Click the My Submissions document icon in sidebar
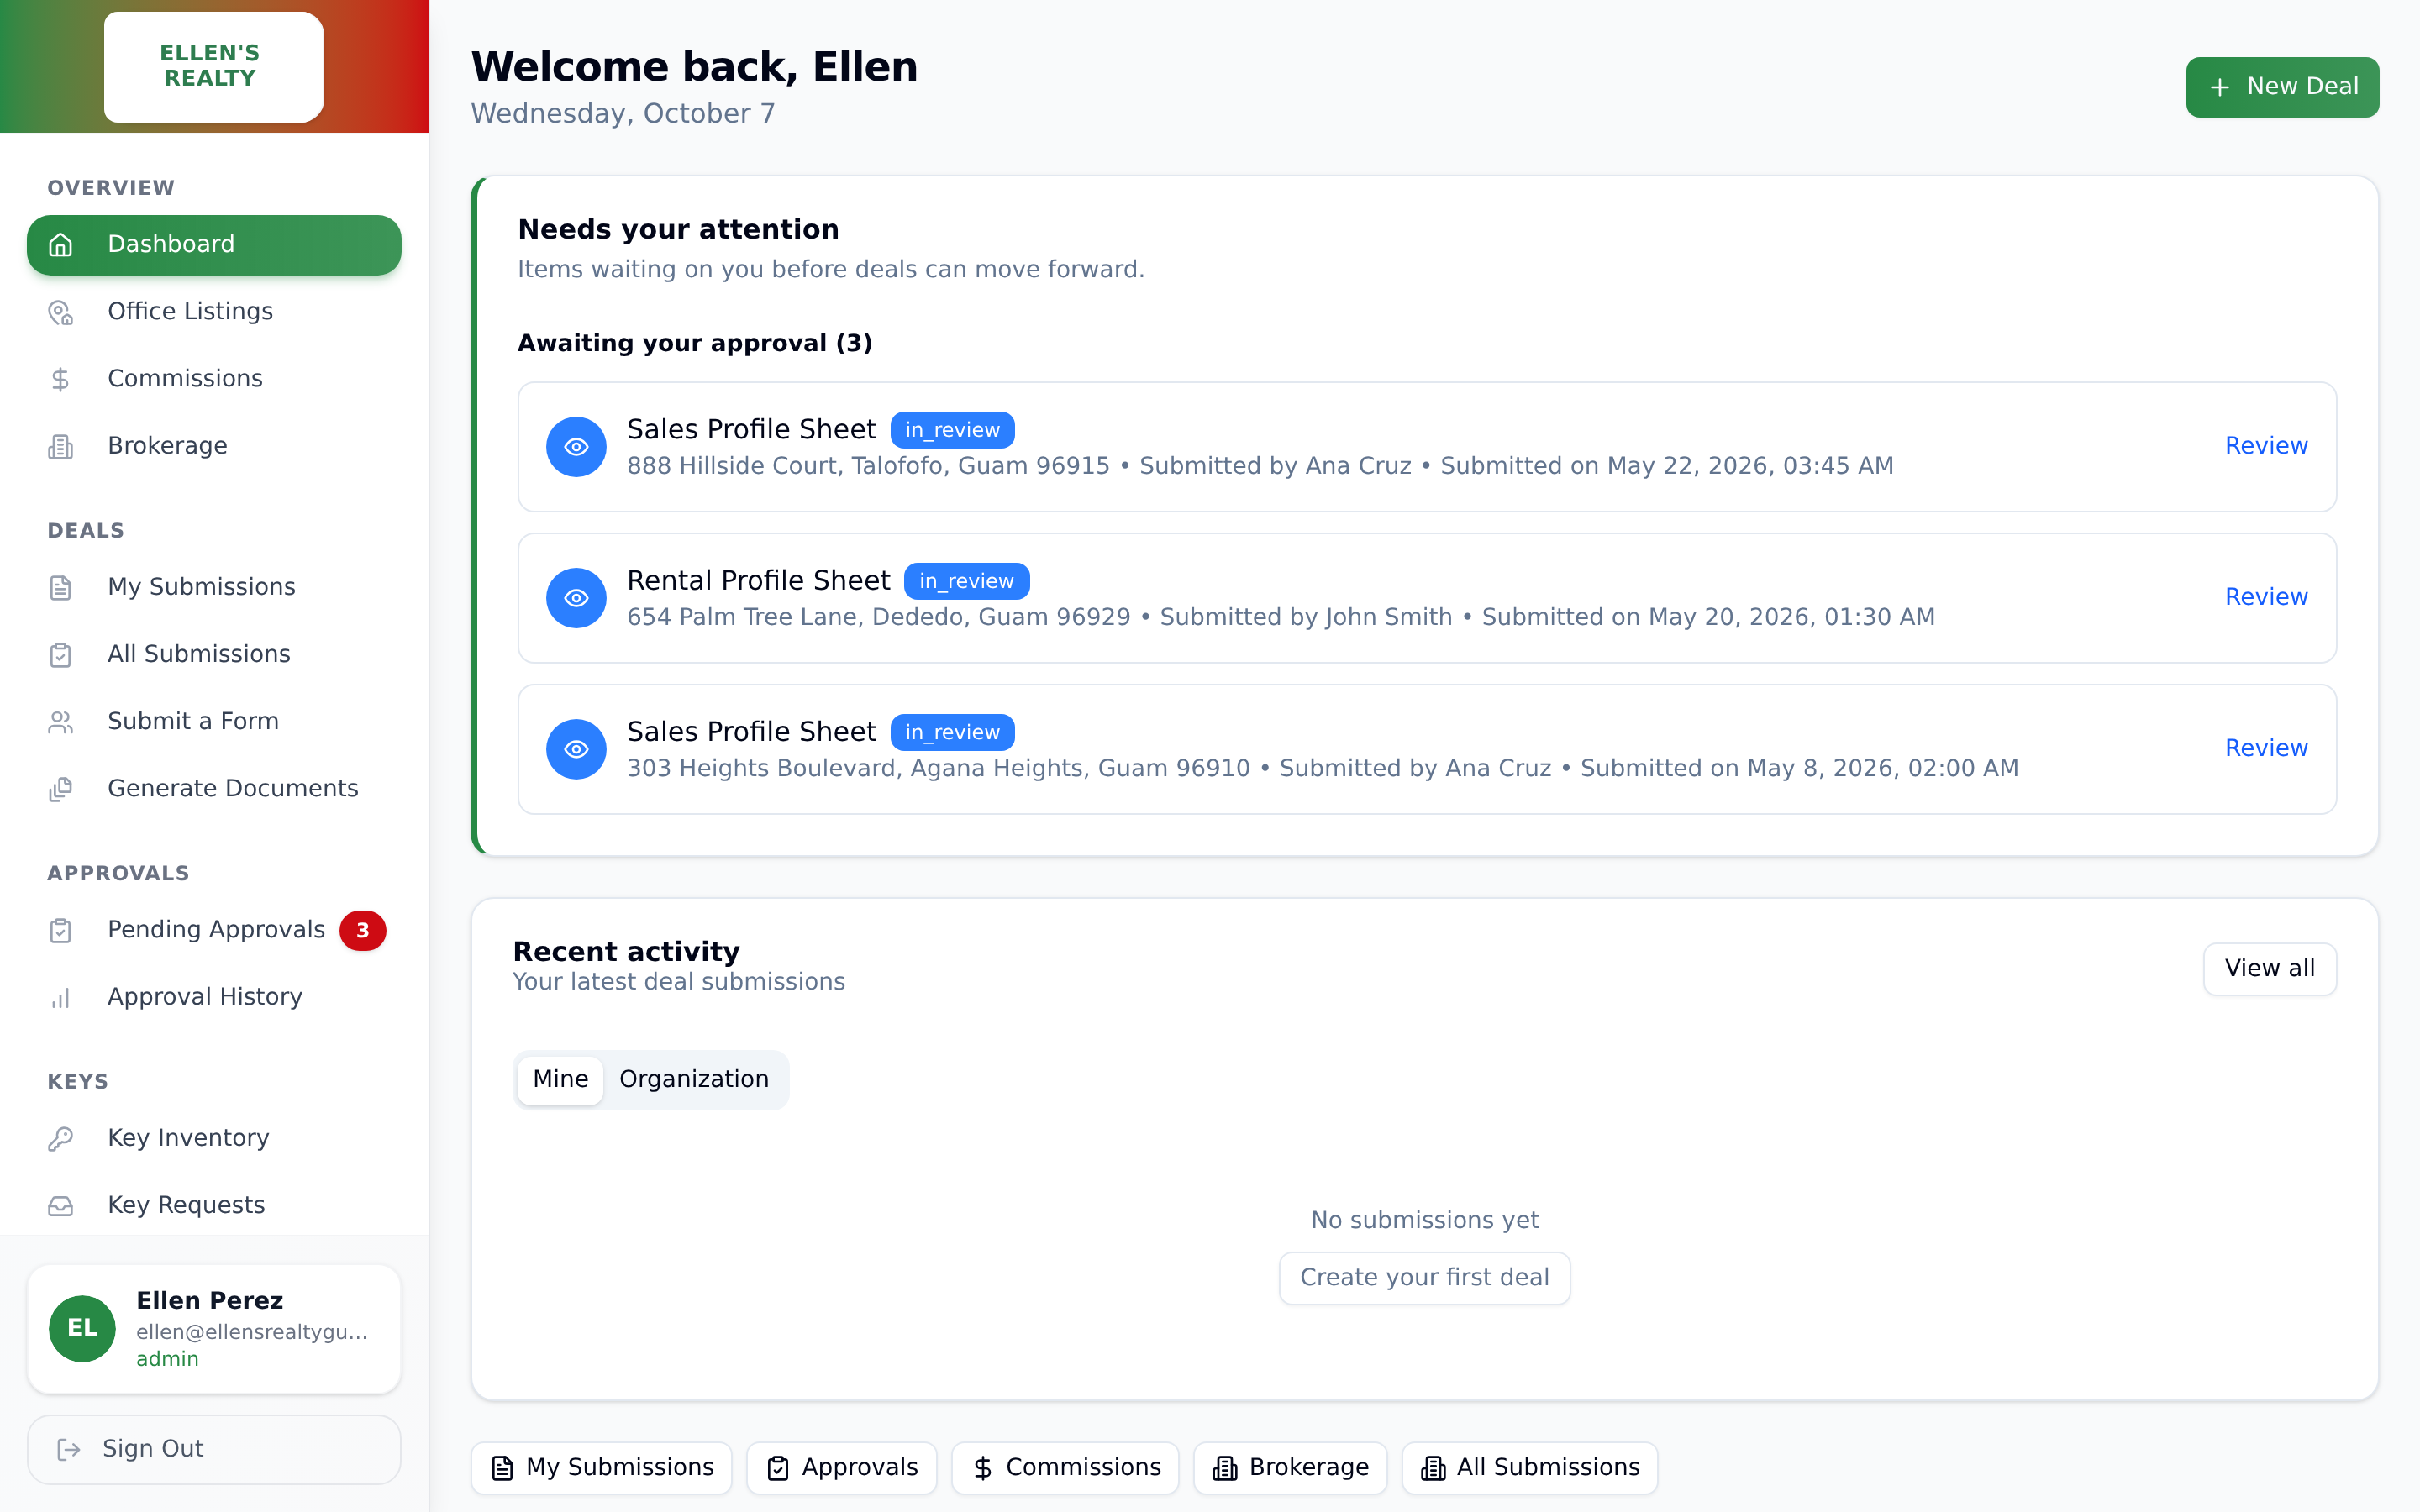 [61, 587]
